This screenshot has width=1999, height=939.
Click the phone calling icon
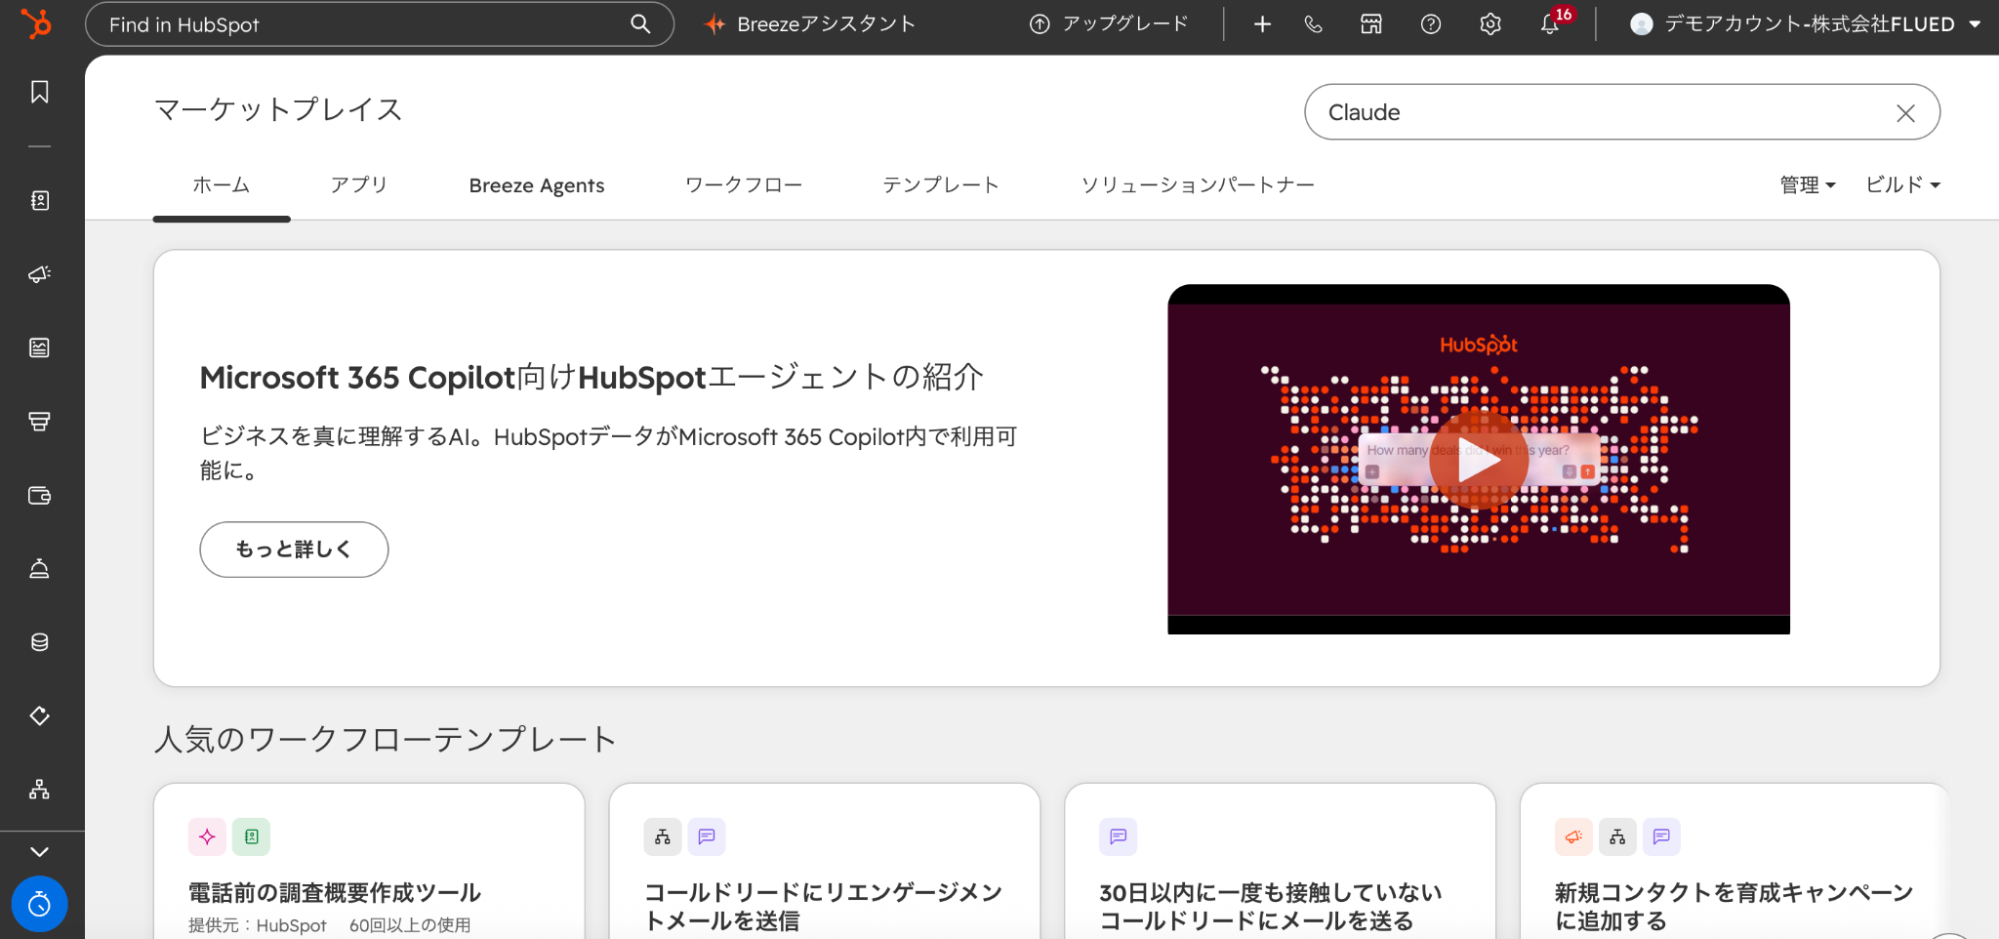point(1313,24)
